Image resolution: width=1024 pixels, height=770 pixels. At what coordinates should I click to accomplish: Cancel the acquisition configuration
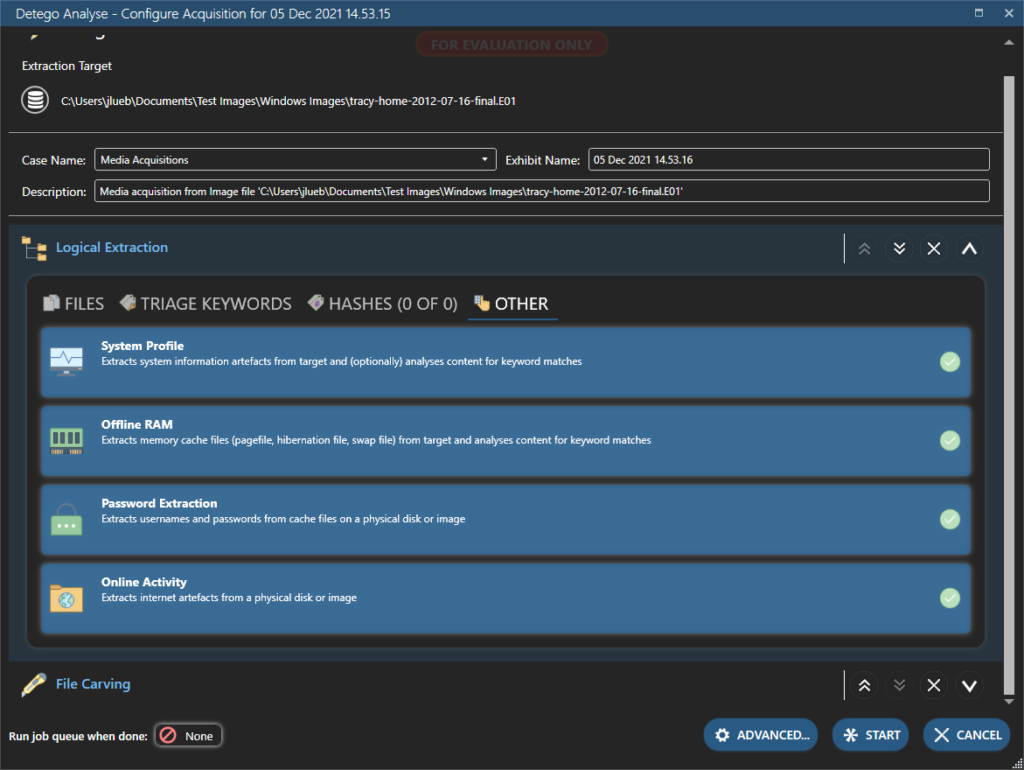pyautogui.click(x=967, y=735)
